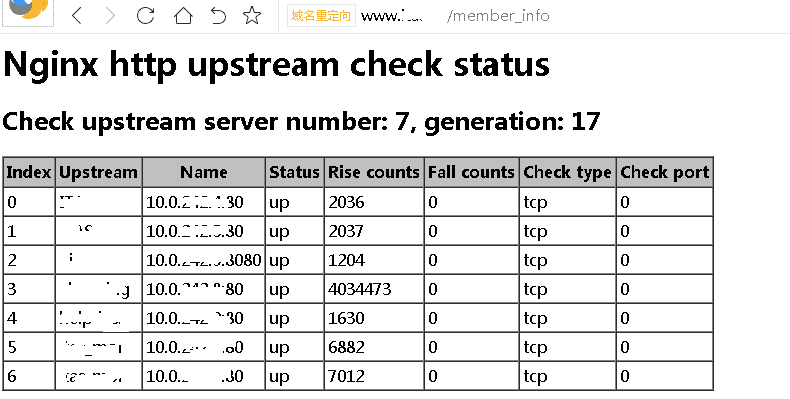
Task: Click the browser forward arrow
Action: 110,16
